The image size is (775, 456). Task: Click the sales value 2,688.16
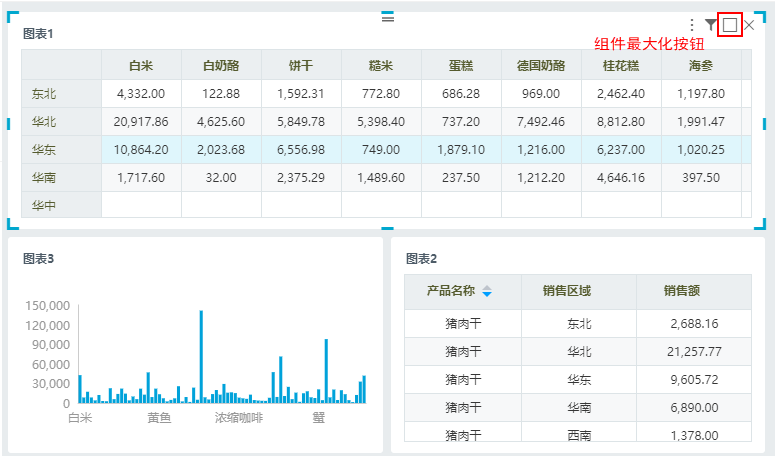click(x=694, y=324)
